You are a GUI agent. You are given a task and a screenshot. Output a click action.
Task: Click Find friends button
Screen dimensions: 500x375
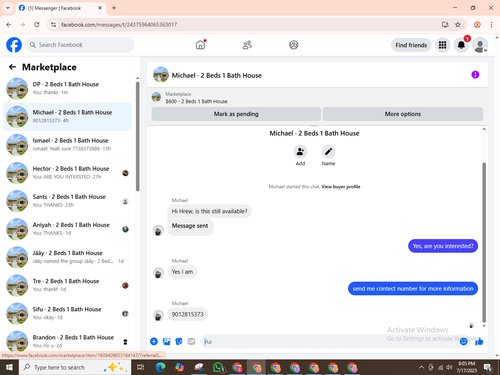[x=411, y=45]
